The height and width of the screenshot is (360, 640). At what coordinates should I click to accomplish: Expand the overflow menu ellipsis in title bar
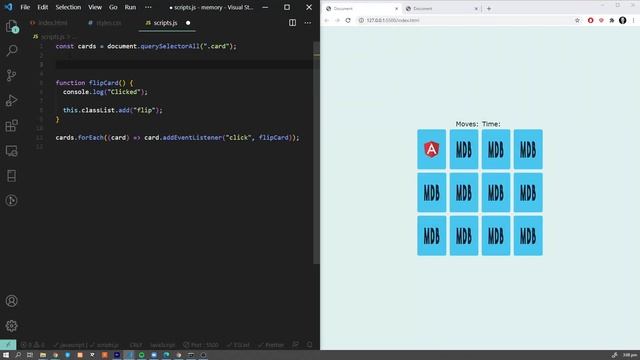(148, 7)
